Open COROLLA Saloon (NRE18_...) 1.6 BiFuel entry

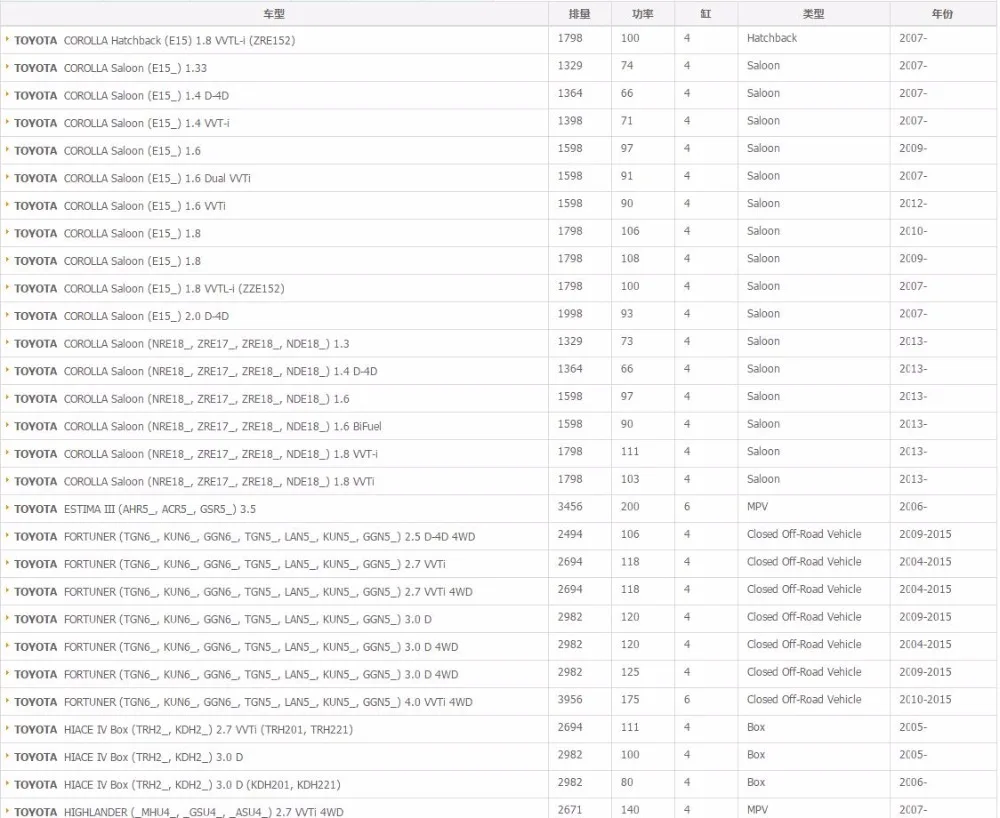(198, 427)
